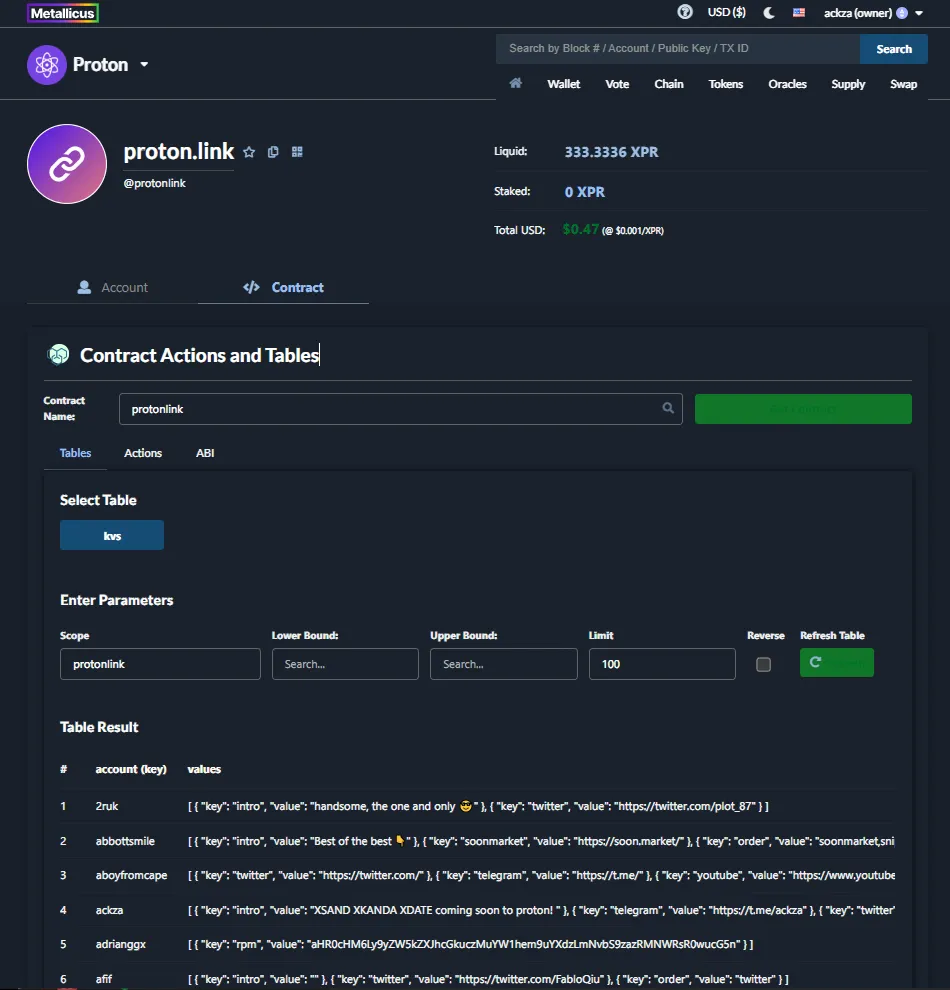The image size is (950, 990).
Task: Click the blue Search button
Action: (x=893, y=49)
